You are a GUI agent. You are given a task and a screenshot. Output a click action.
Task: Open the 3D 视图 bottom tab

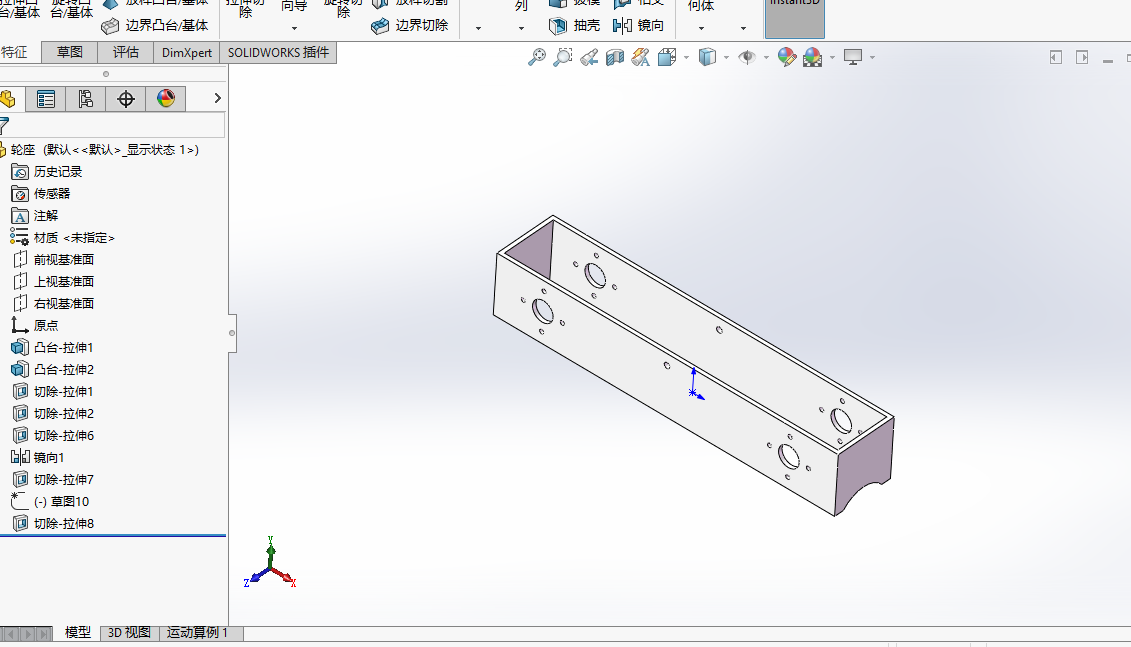coord(129,633)
